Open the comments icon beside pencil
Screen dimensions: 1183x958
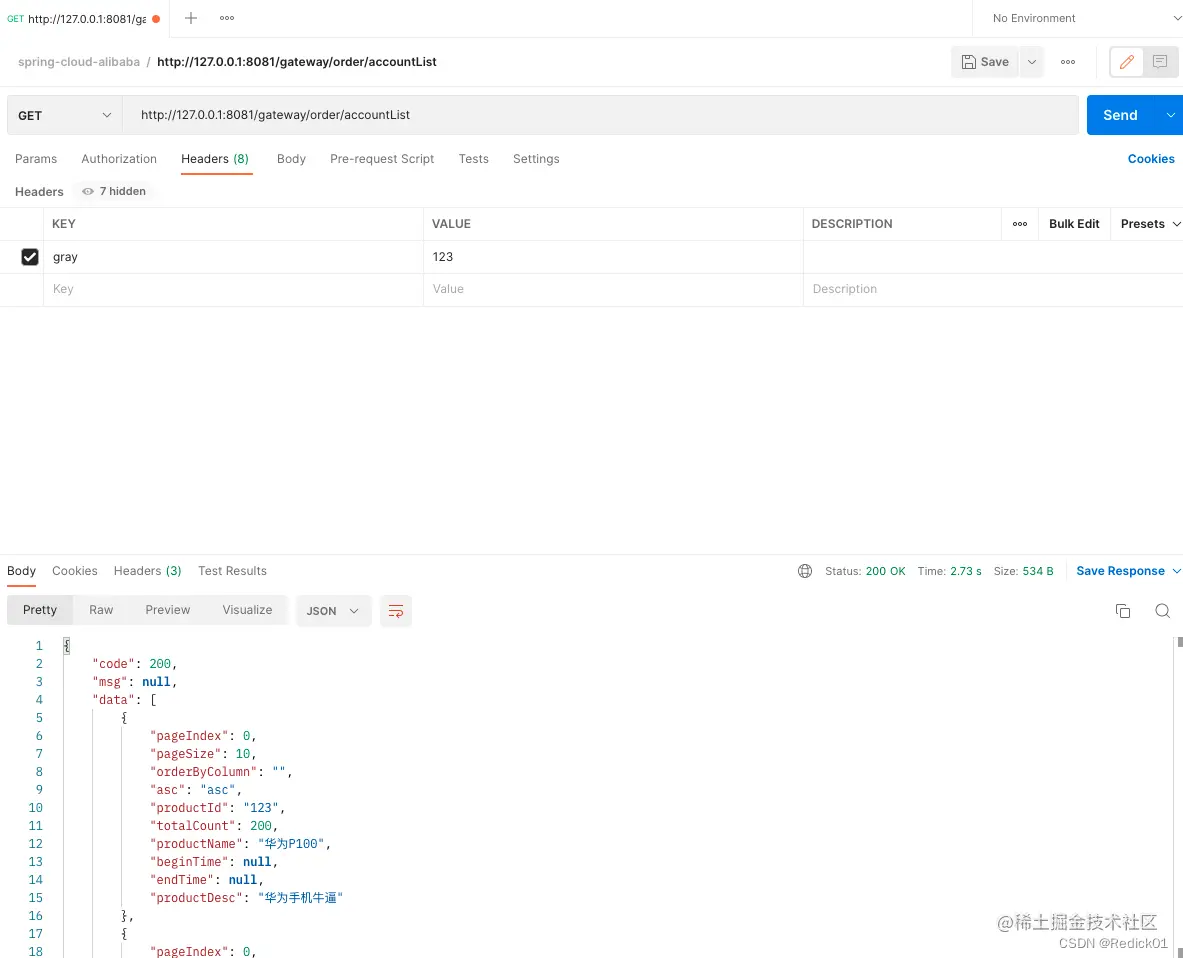[x=1160, y=62]
